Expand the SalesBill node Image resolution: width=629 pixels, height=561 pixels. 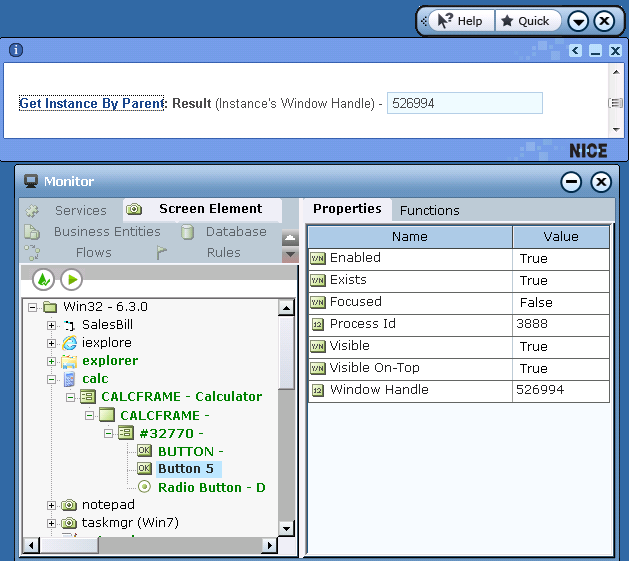click(x=51, y=325)
